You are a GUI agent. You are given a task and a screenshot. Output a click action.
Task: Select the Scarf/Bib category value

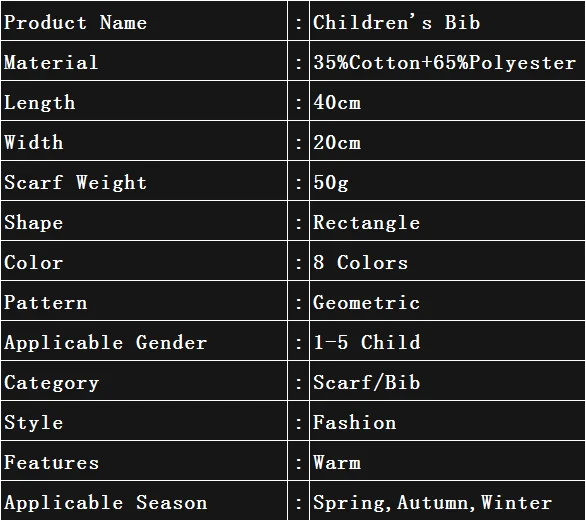(366, 382)
